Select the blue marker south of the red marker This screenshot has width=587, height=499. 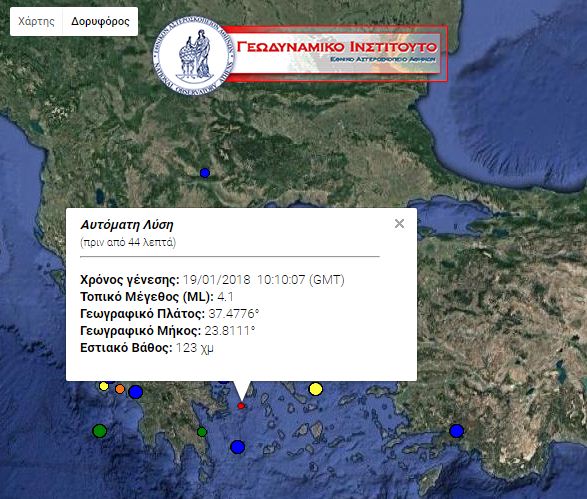(238, 447)
